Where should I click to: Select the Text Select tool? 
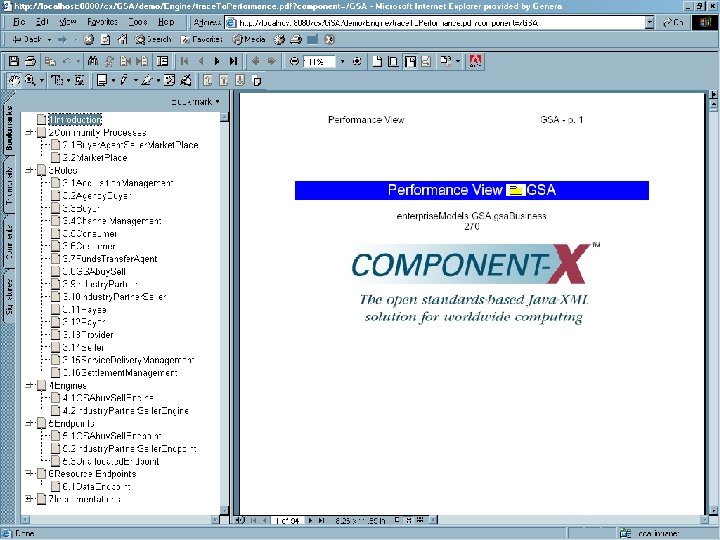[x=56, y=81]
